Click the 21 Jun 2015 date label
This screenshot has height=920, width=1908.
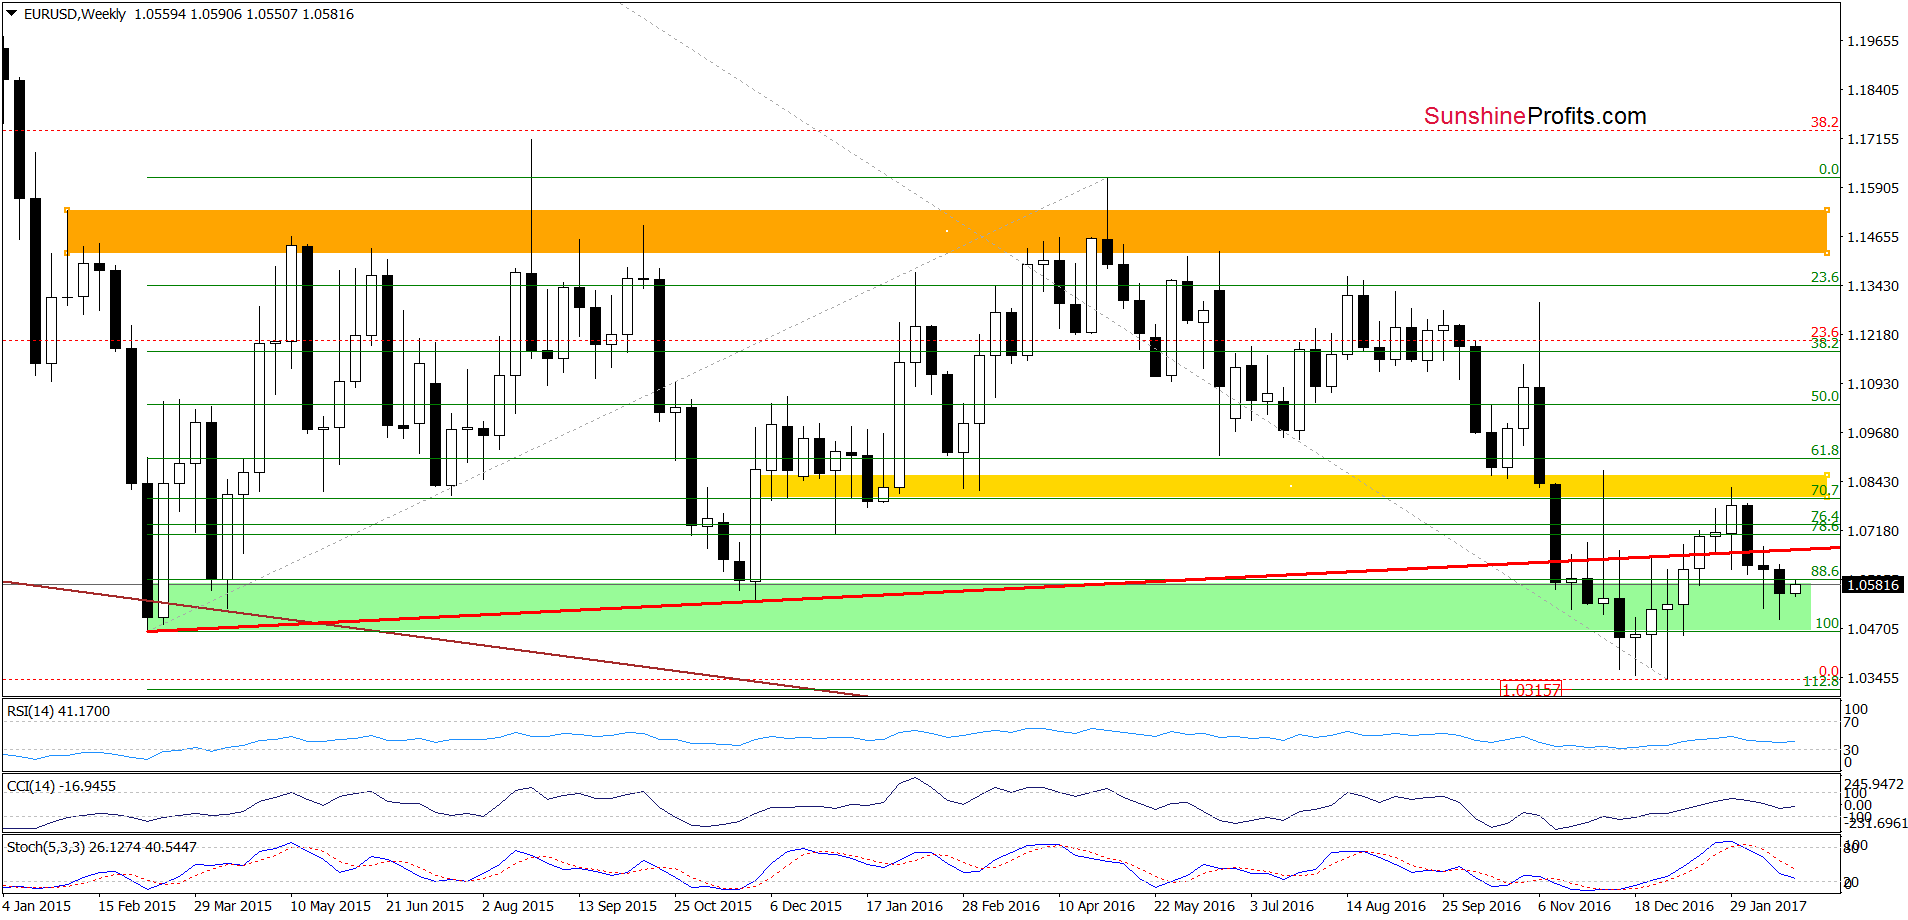click(x=425, y=906)
